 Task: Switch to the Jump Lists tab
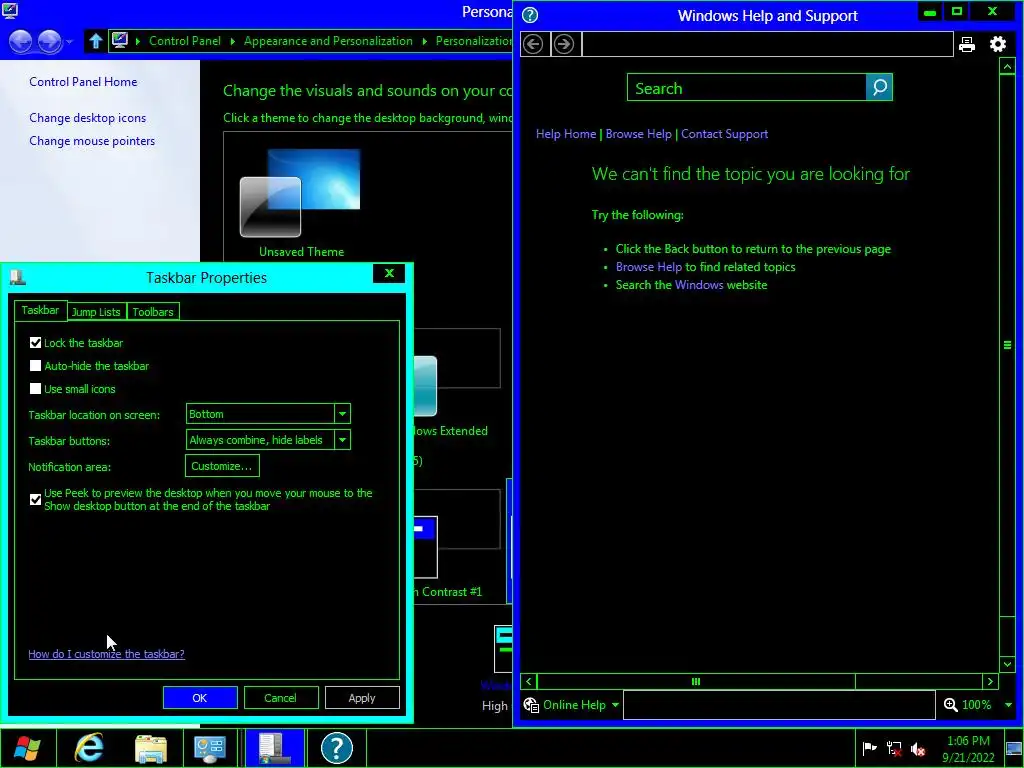(96, 312)
